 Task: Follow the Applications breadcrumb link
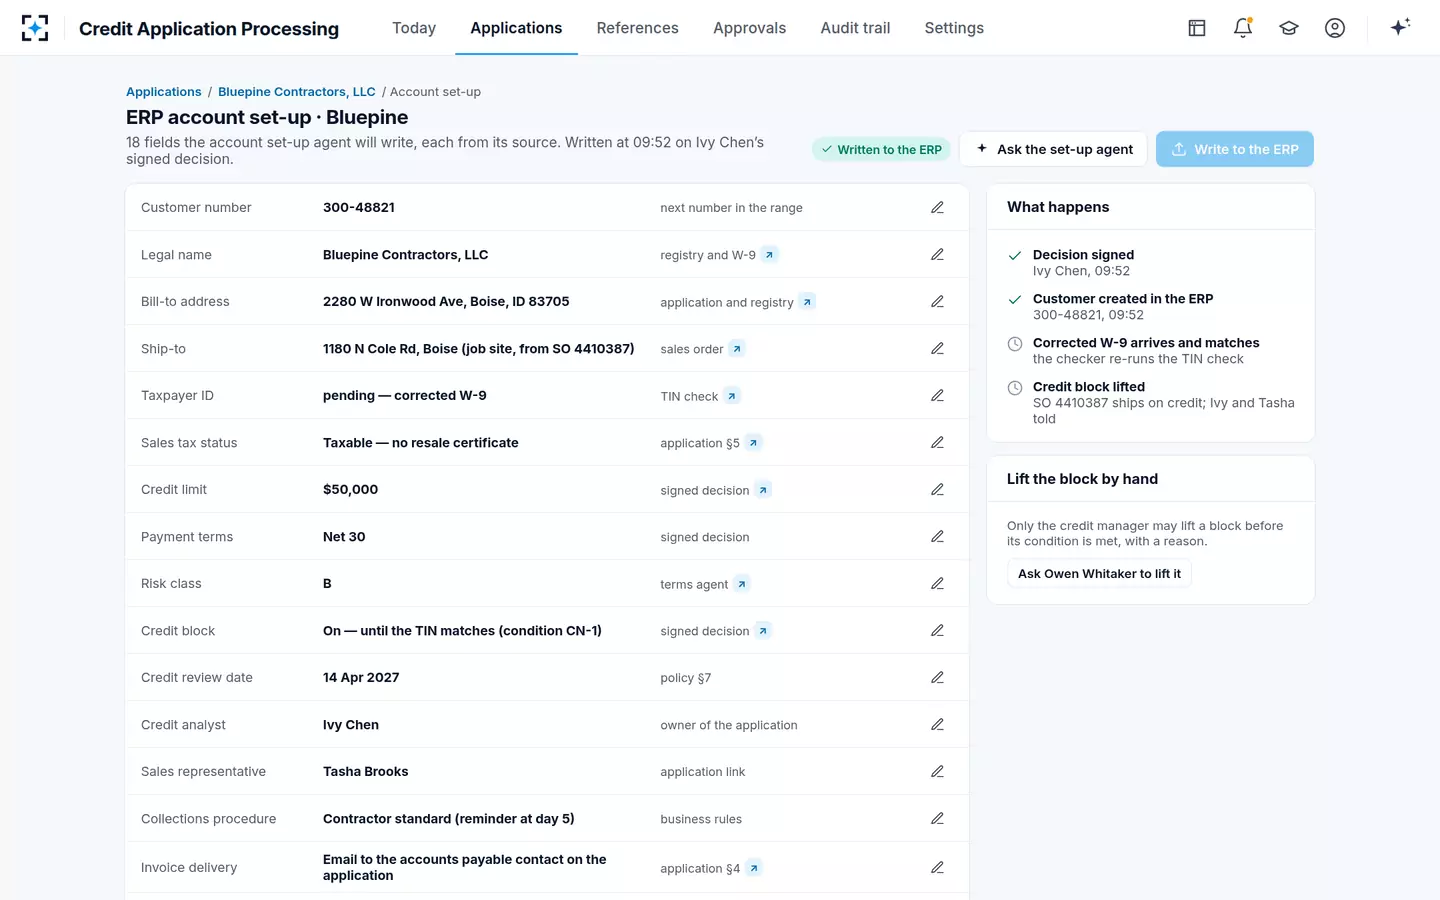(164, 92)
